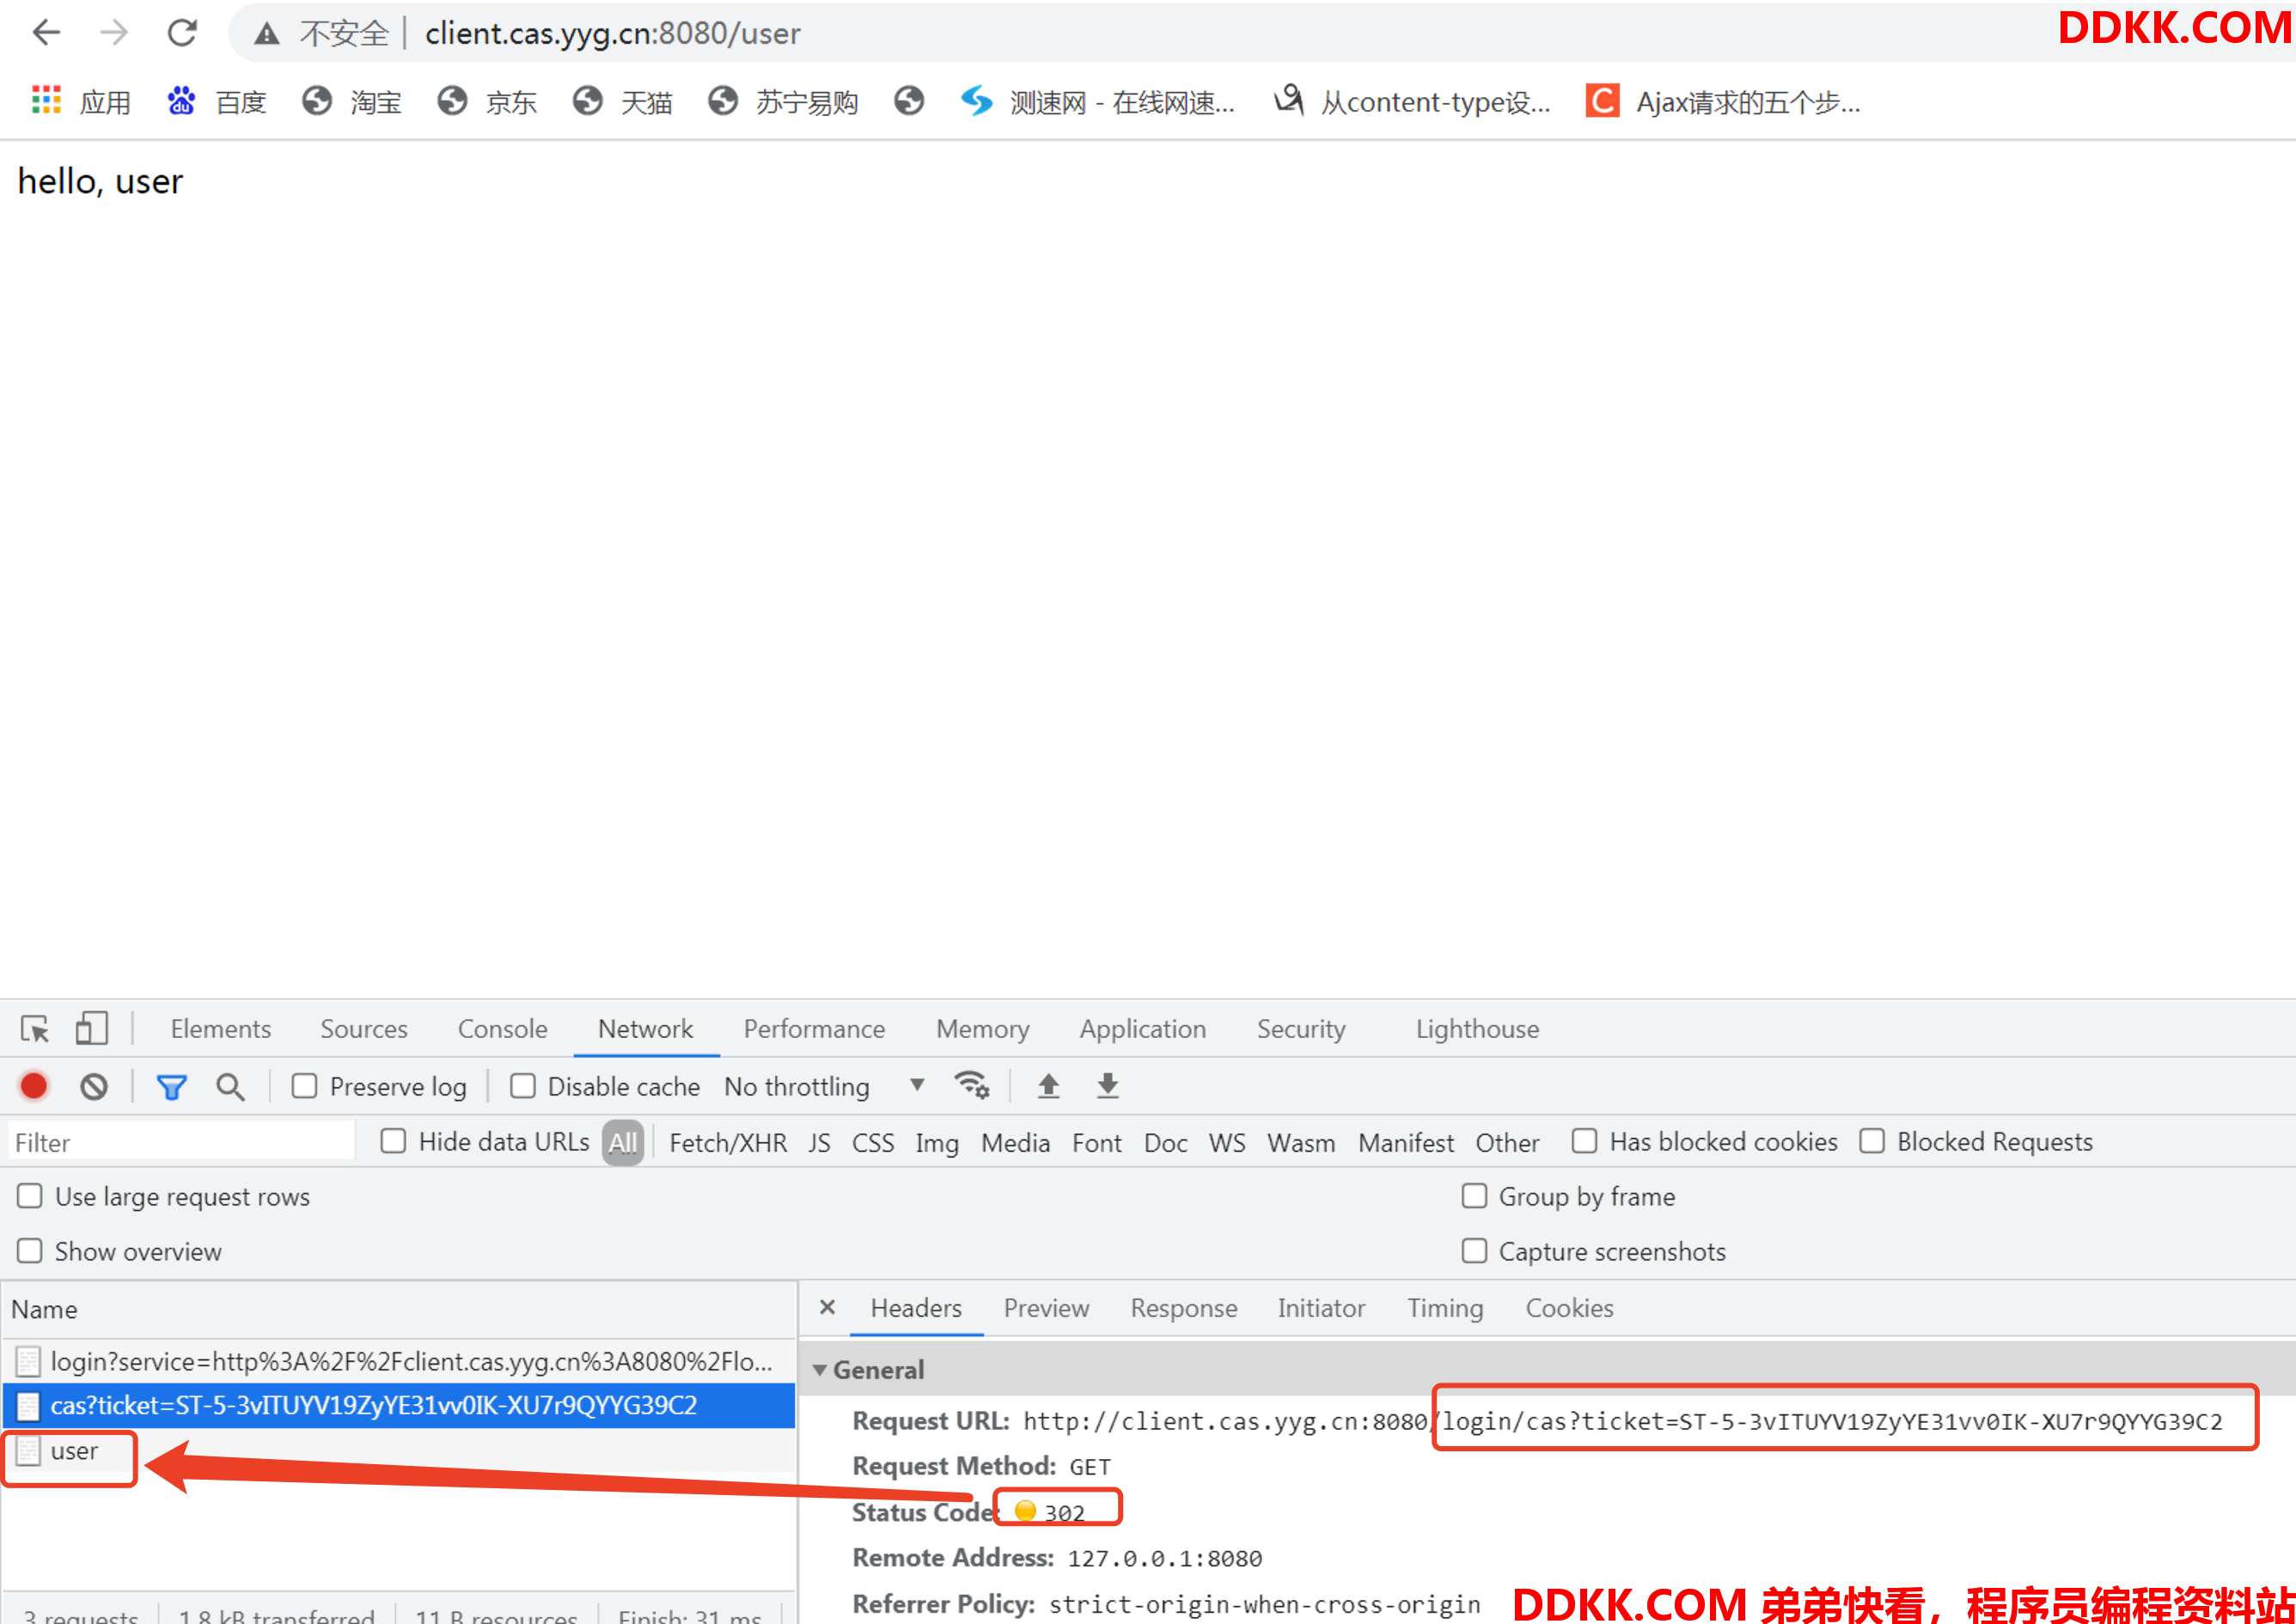
Task: Clear the network log
Action: click(x=94, y=1086)
